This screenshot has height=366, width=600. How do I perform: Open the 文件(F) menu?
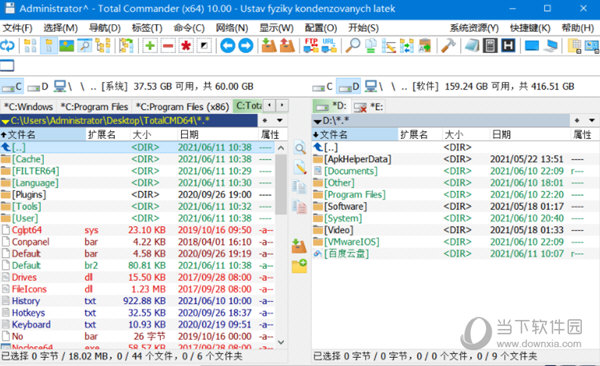coord(18,28)
